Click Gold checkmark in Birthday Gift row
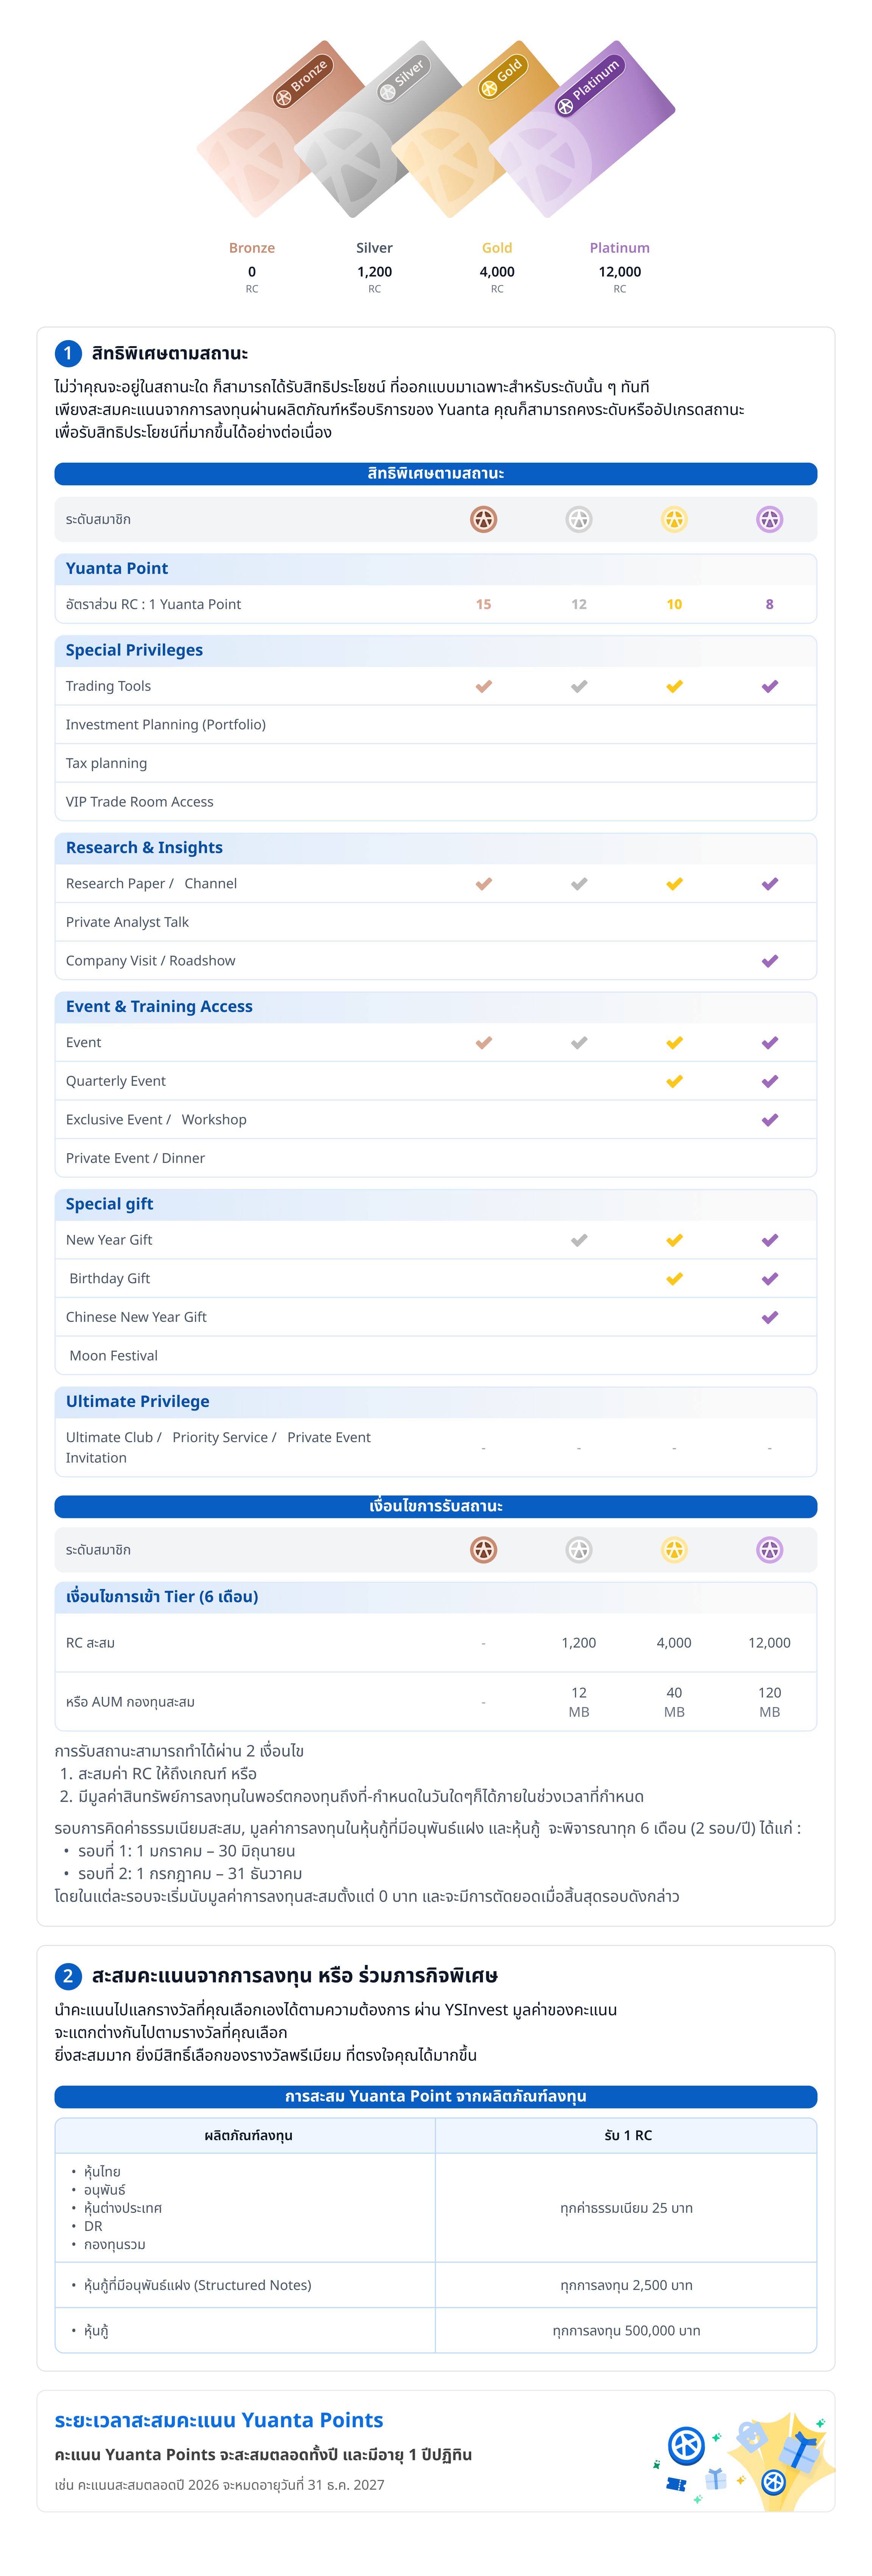Screen dimensions: 872x2576 click(674, 1278)
